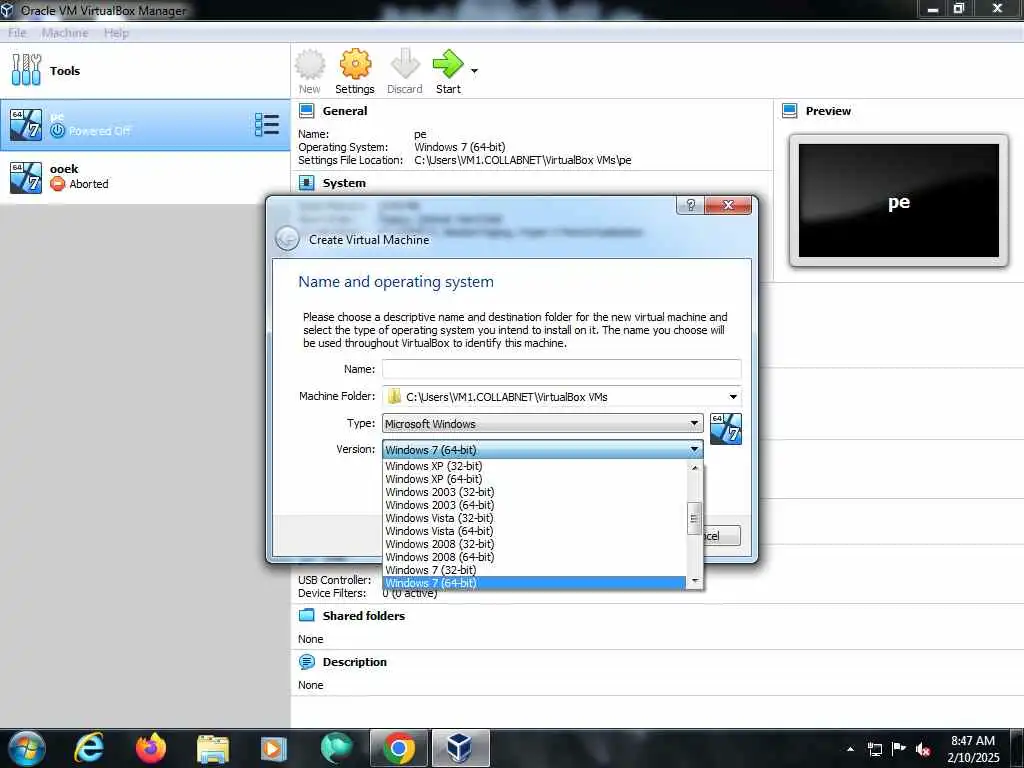Screen dimensions: 1024x768
Task: Click the back arrow in Create Virtual Machine
Action: [287, 239]
